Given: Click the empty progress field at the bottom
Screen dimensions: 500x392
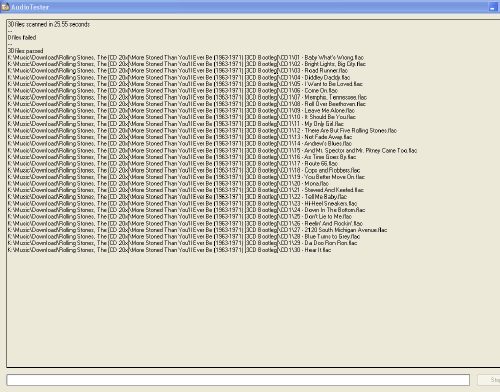Looking at the screenshot, I should coord(238,380).
